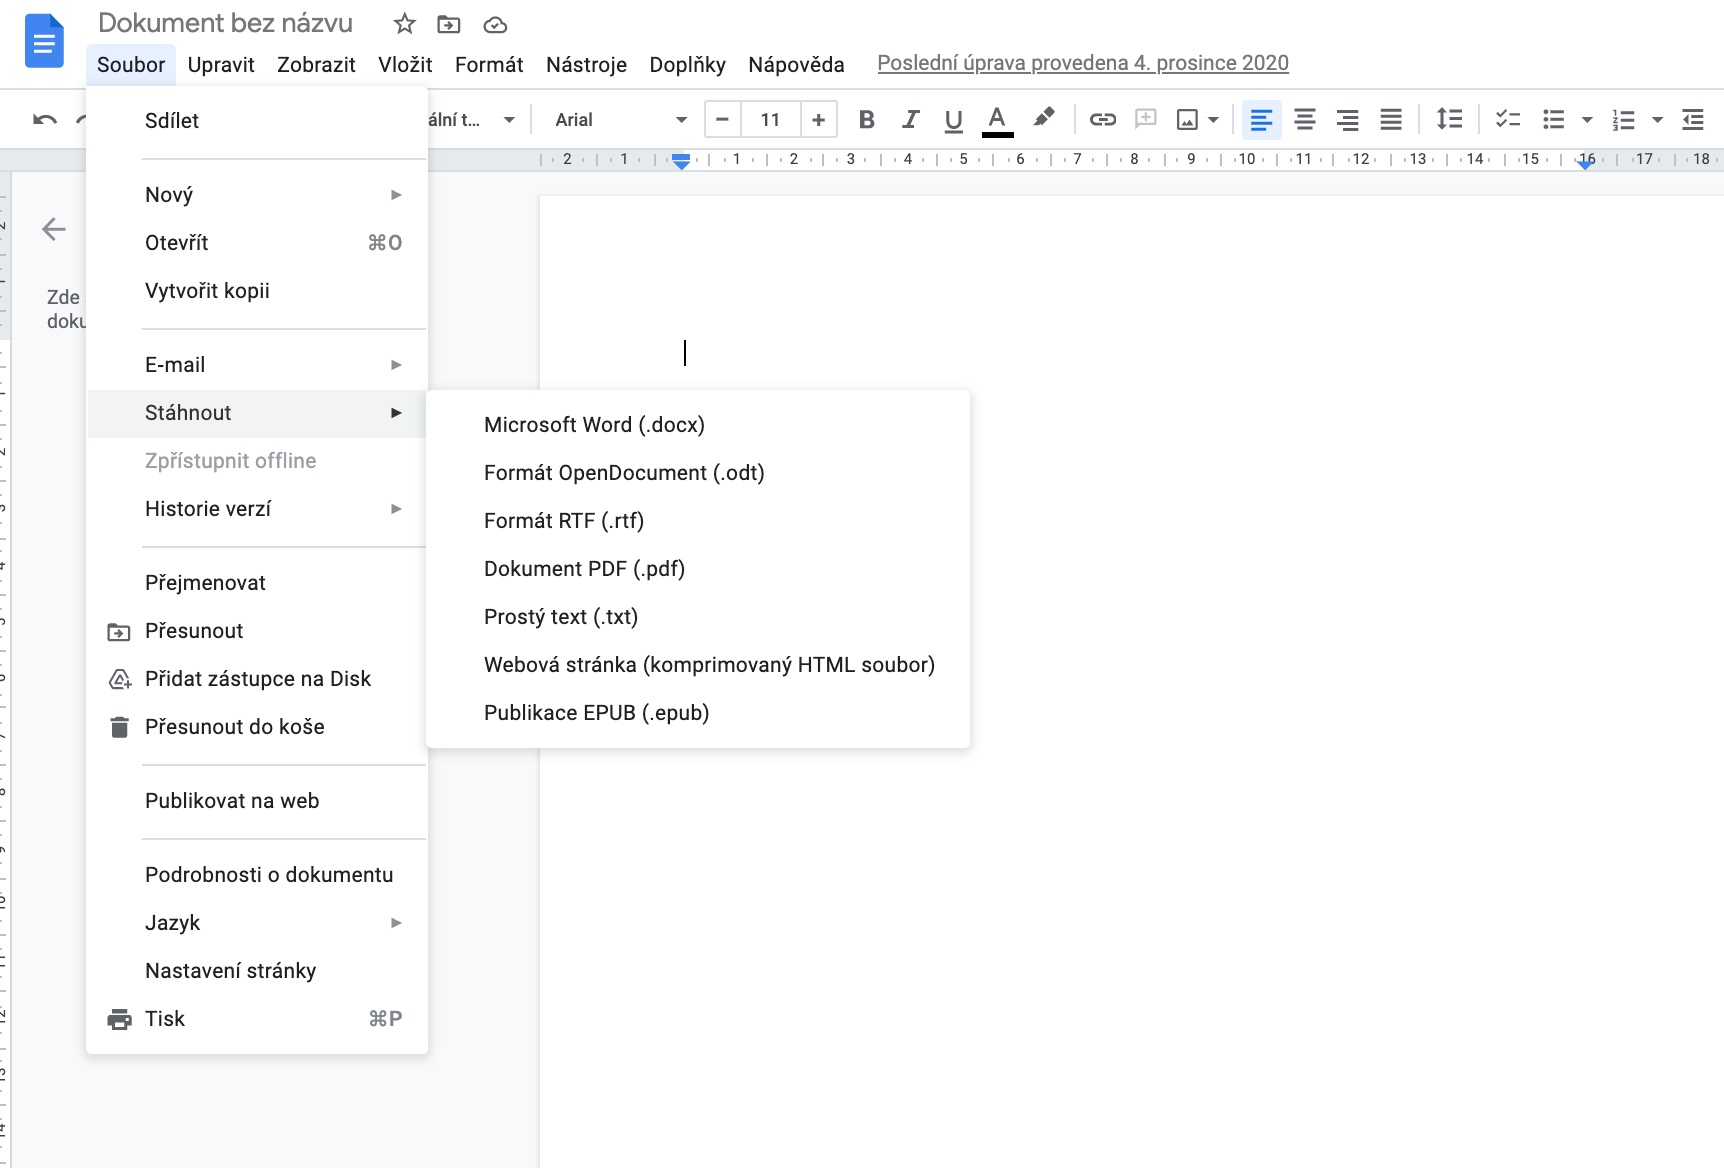This screenshot has height=1168, width=1724.
Task: Click the move to folder icon beside title
Action: tap(449, 24)
